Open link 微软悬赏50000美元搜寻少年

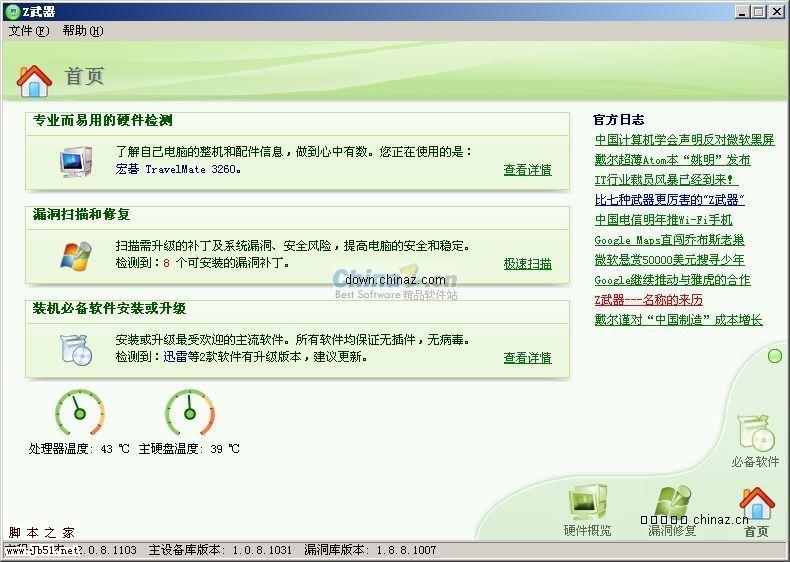[x=670, y=260]
